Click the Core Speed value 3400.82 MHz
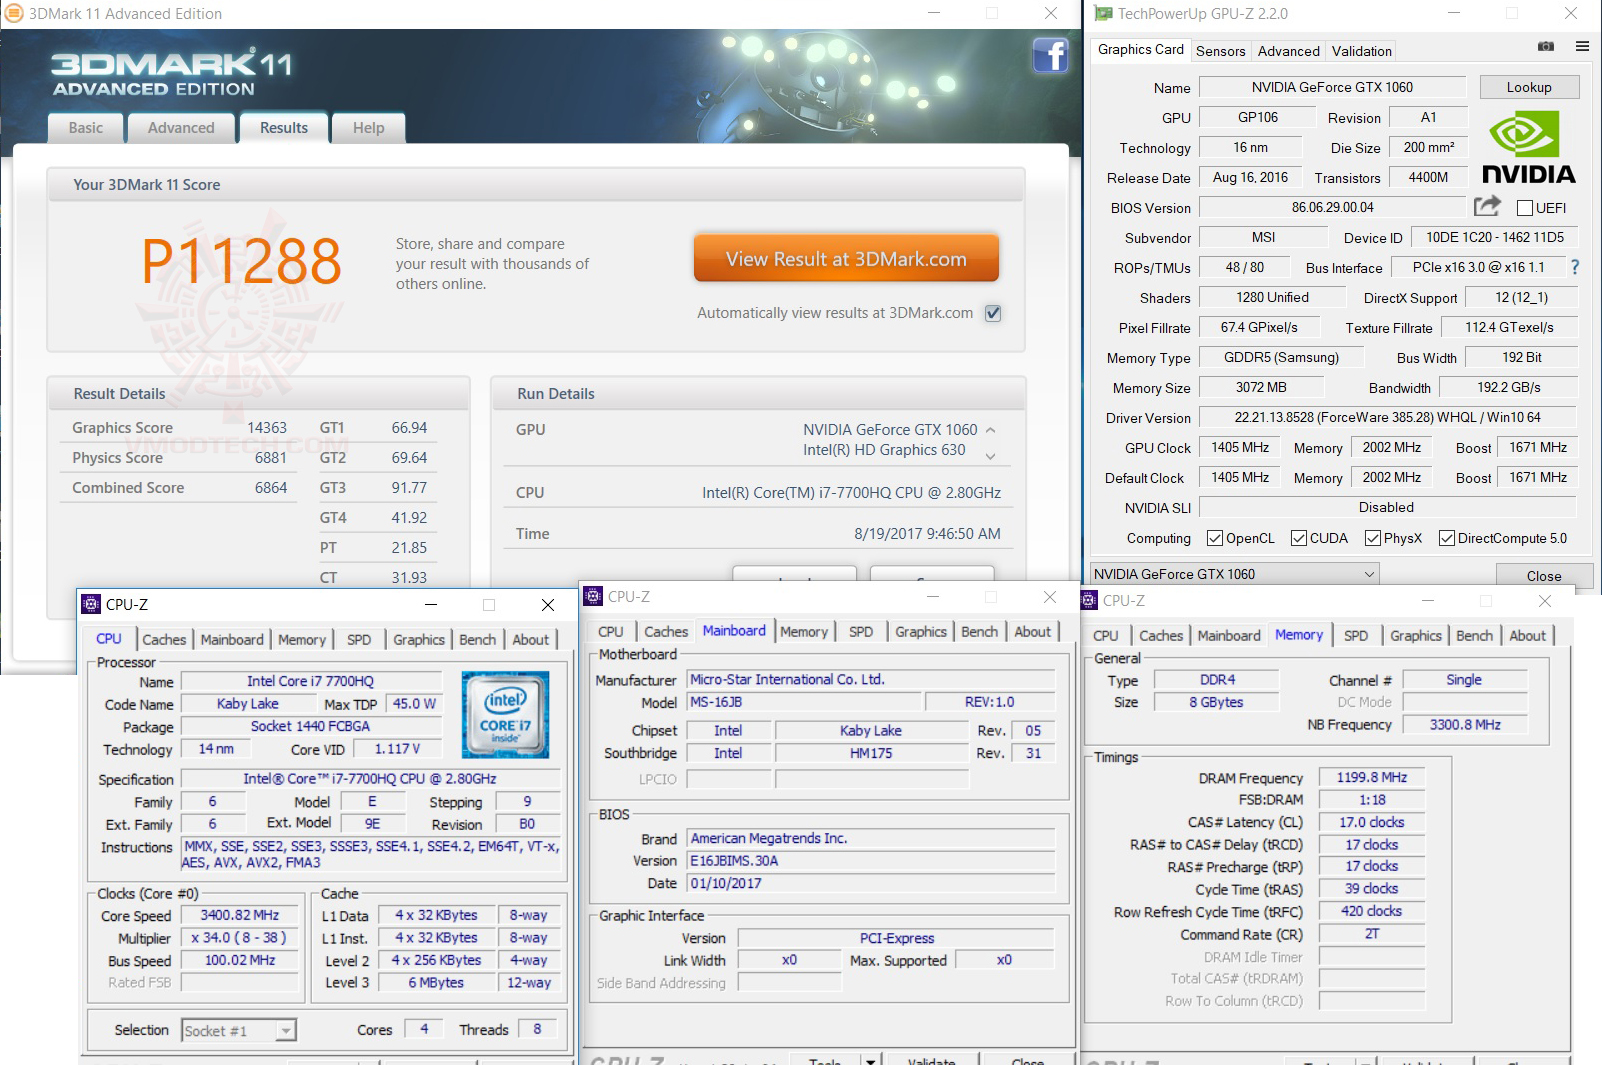Viewport: 1602px width, 1065px height. click(x=240, y=915)
